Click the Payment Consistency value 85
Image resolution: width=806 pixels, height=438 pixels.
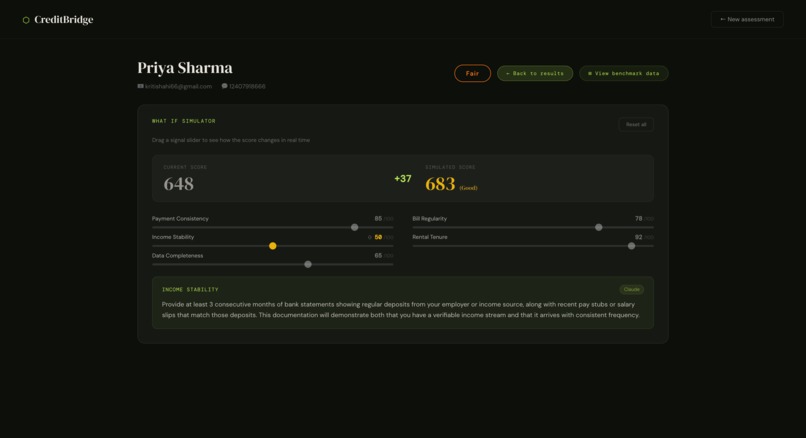(378, 218)
